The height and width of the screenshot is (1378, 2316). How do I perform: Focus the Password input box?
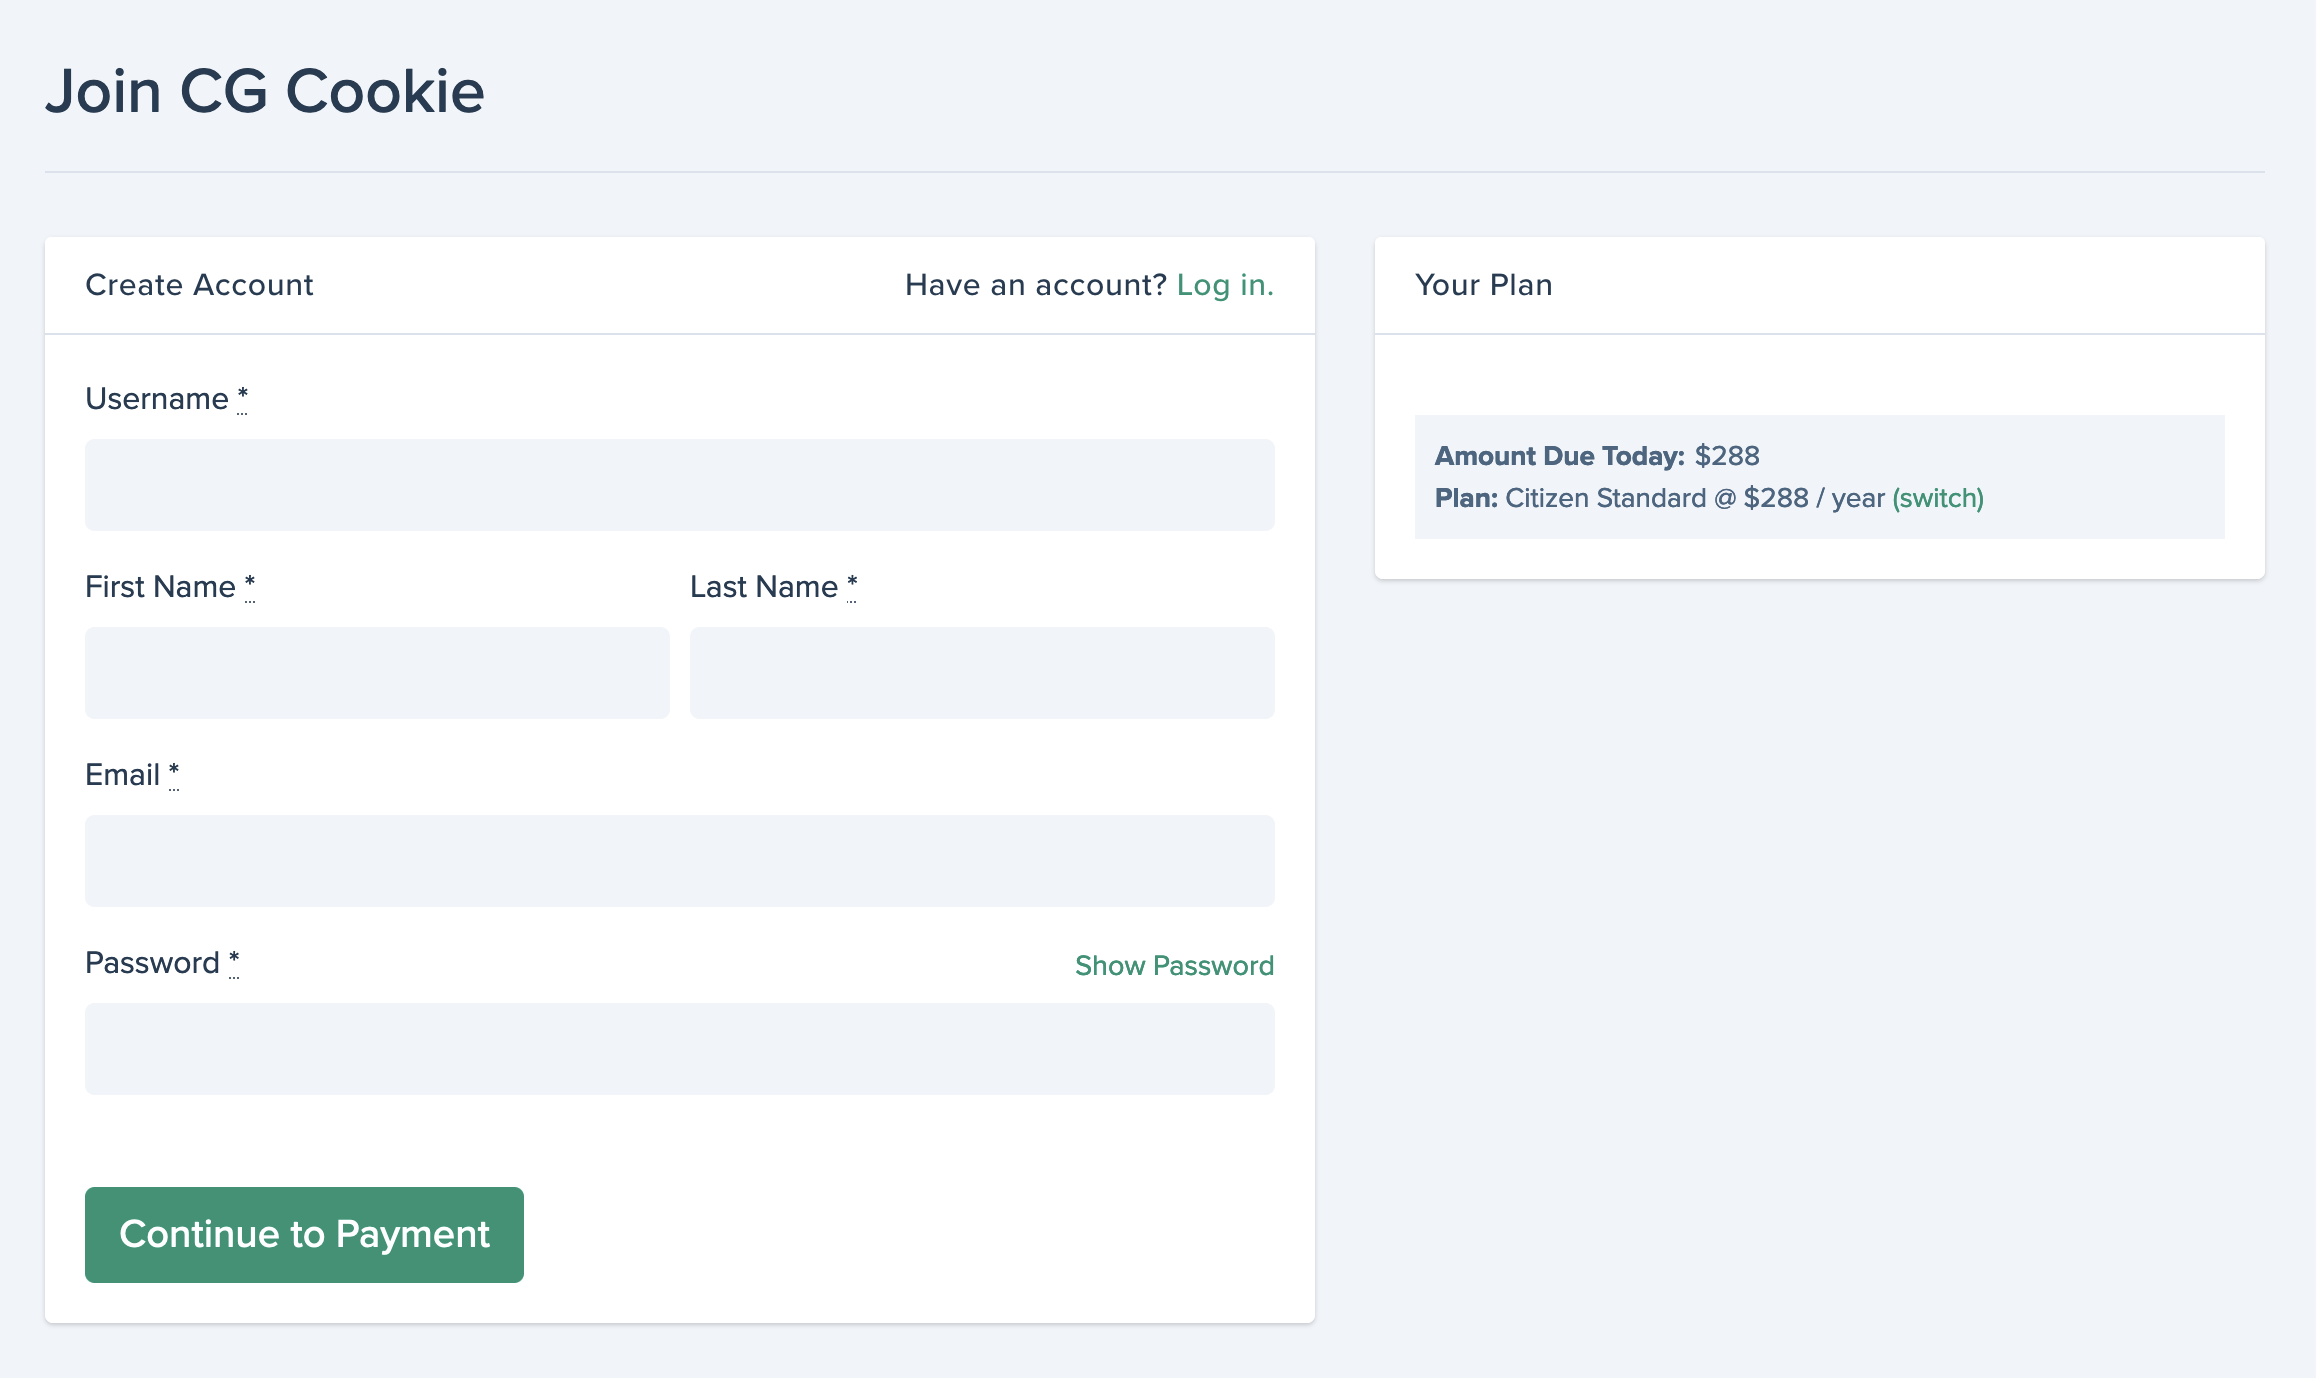tap(679, 1049)
